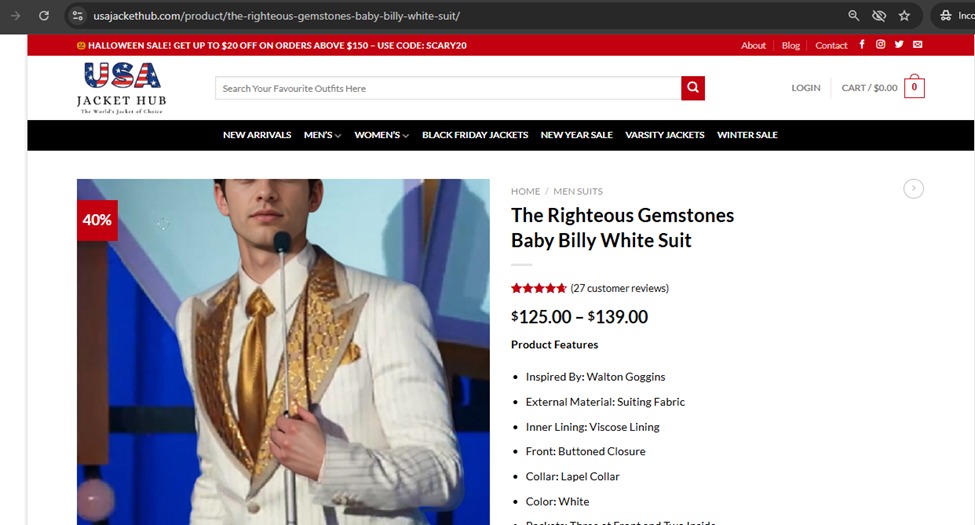Open site information icon in address bar

click(x=77, y=16)
